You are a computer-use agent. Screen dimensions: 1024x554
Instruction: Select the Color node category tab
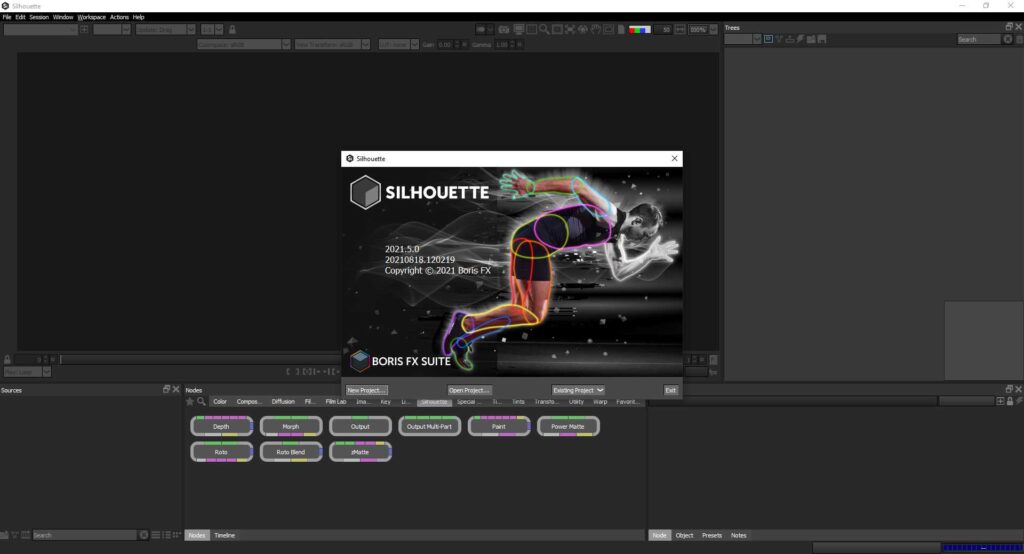(x=220, y=402)
